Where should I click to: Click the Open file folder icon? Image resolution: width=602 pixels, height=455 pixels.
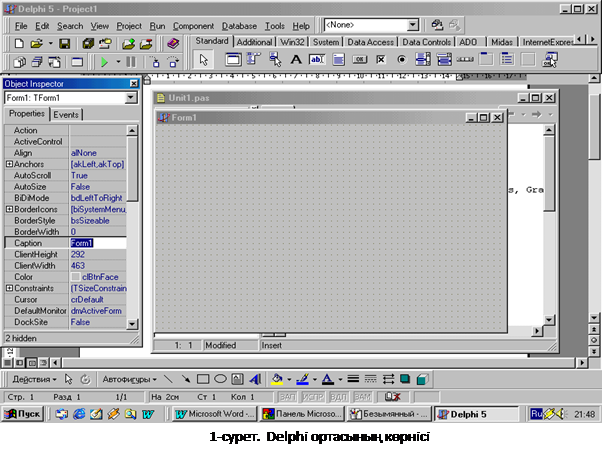pyautogui.click(x=36, y=44)
